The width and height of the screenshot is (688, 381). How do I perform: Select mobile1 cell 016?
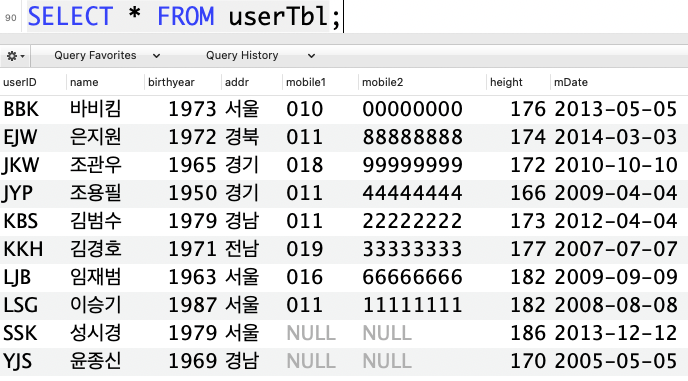(x=305, y=277)
